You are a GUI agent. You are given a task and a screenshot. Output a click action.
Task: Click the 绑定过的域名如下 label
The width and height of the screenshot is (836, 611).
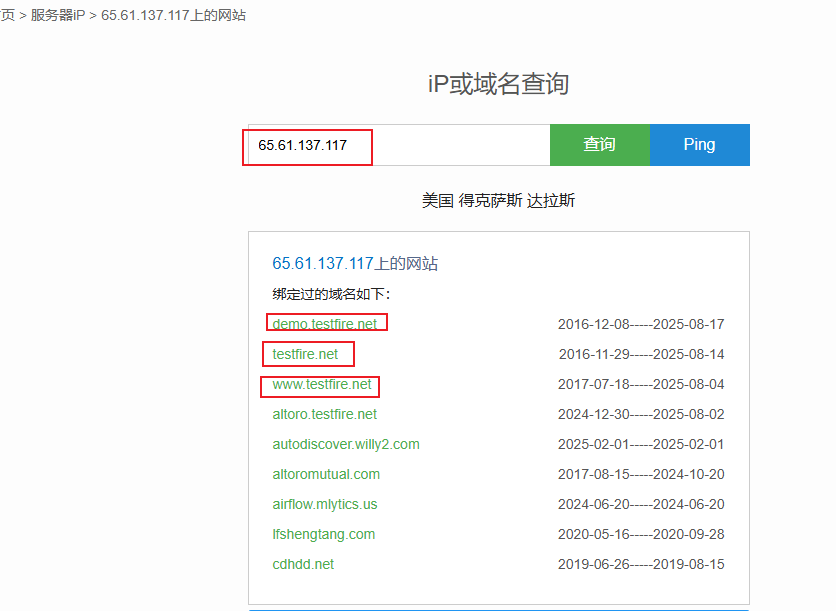pyautogui.click(x=331, y=294)
